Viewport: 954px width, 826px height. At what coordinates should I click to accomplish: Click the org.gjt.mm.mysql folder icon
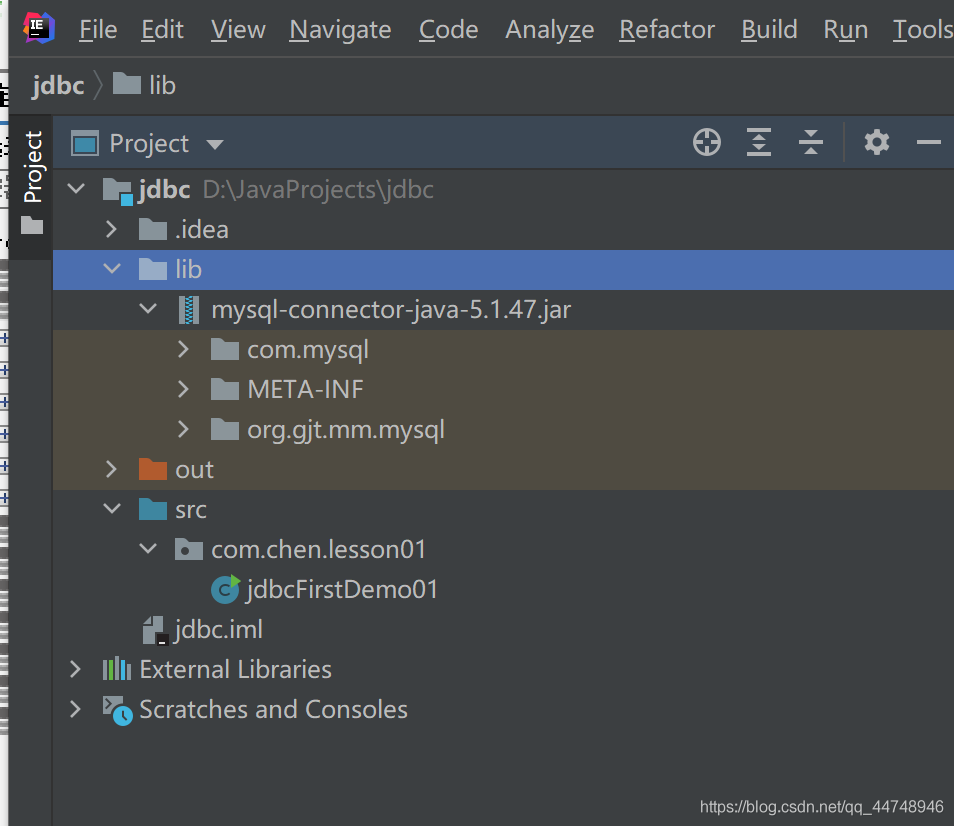tap(225, 429)
